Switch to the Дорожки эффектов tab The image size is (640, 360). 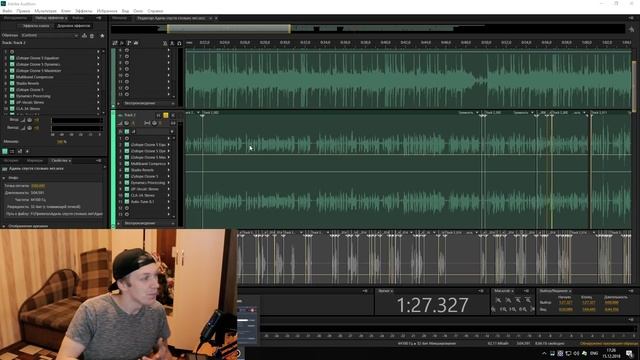pyautogui.click(x=73, y=26)
